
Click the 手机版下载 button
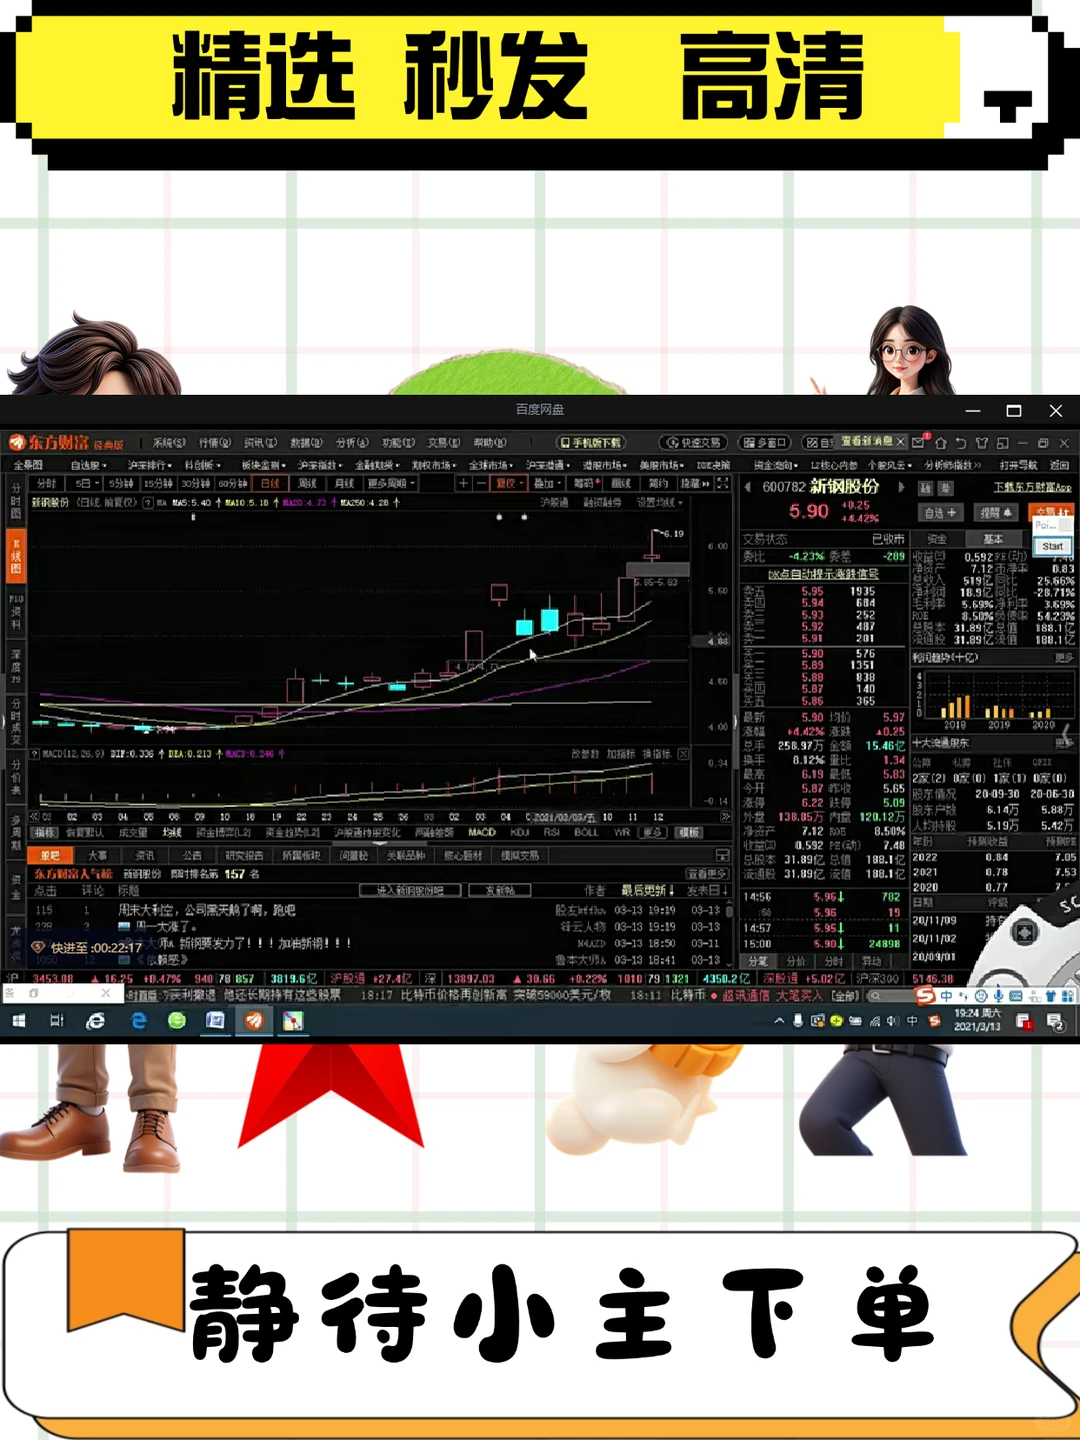click(x=591, y=442)
